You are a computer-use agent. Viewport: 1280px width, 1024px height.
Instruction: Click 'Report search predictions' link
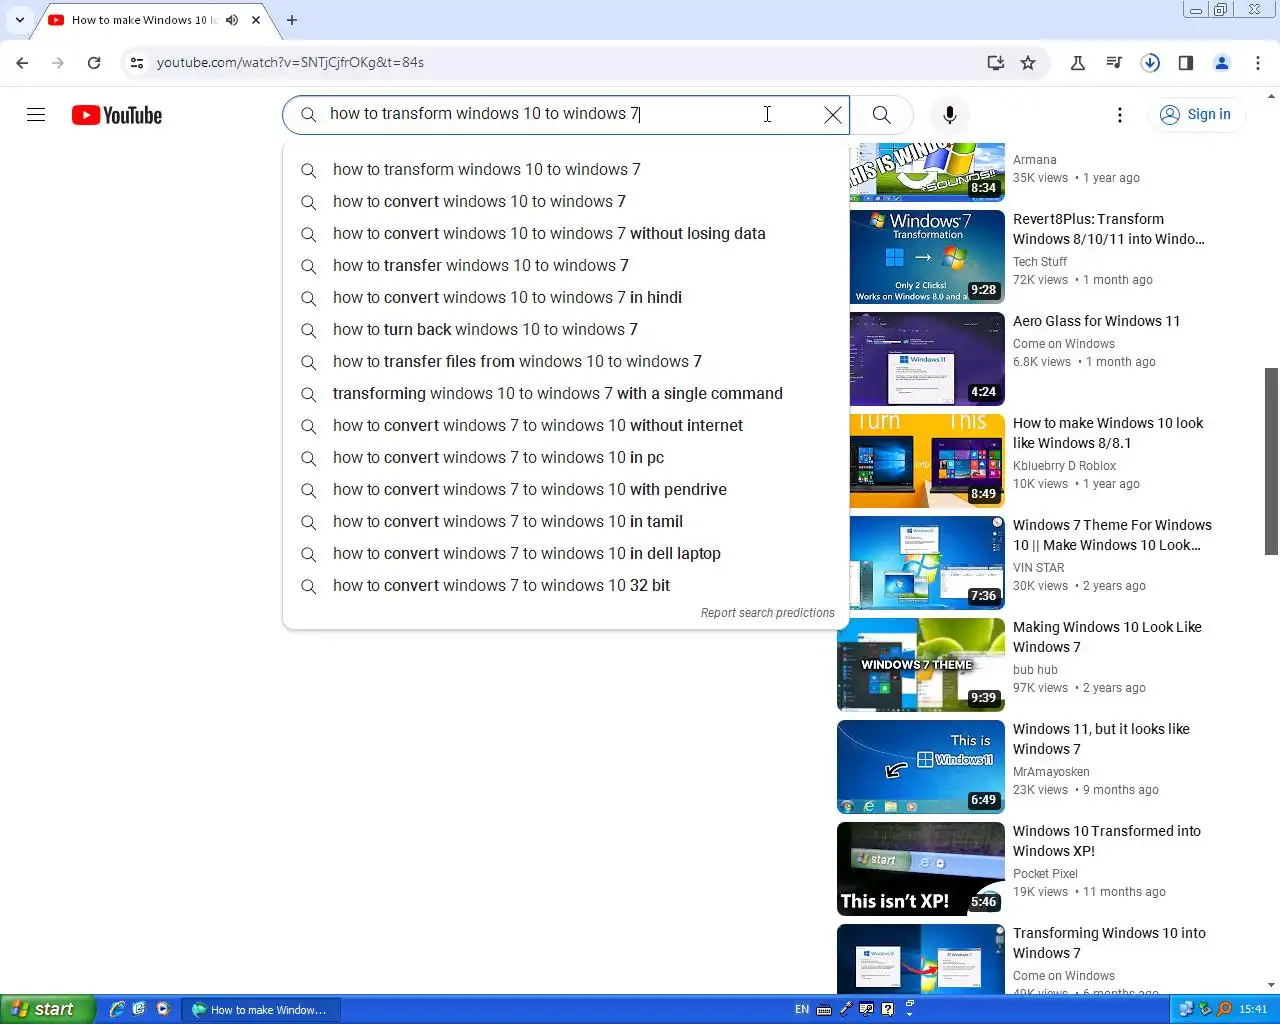[x=767, y=613]
